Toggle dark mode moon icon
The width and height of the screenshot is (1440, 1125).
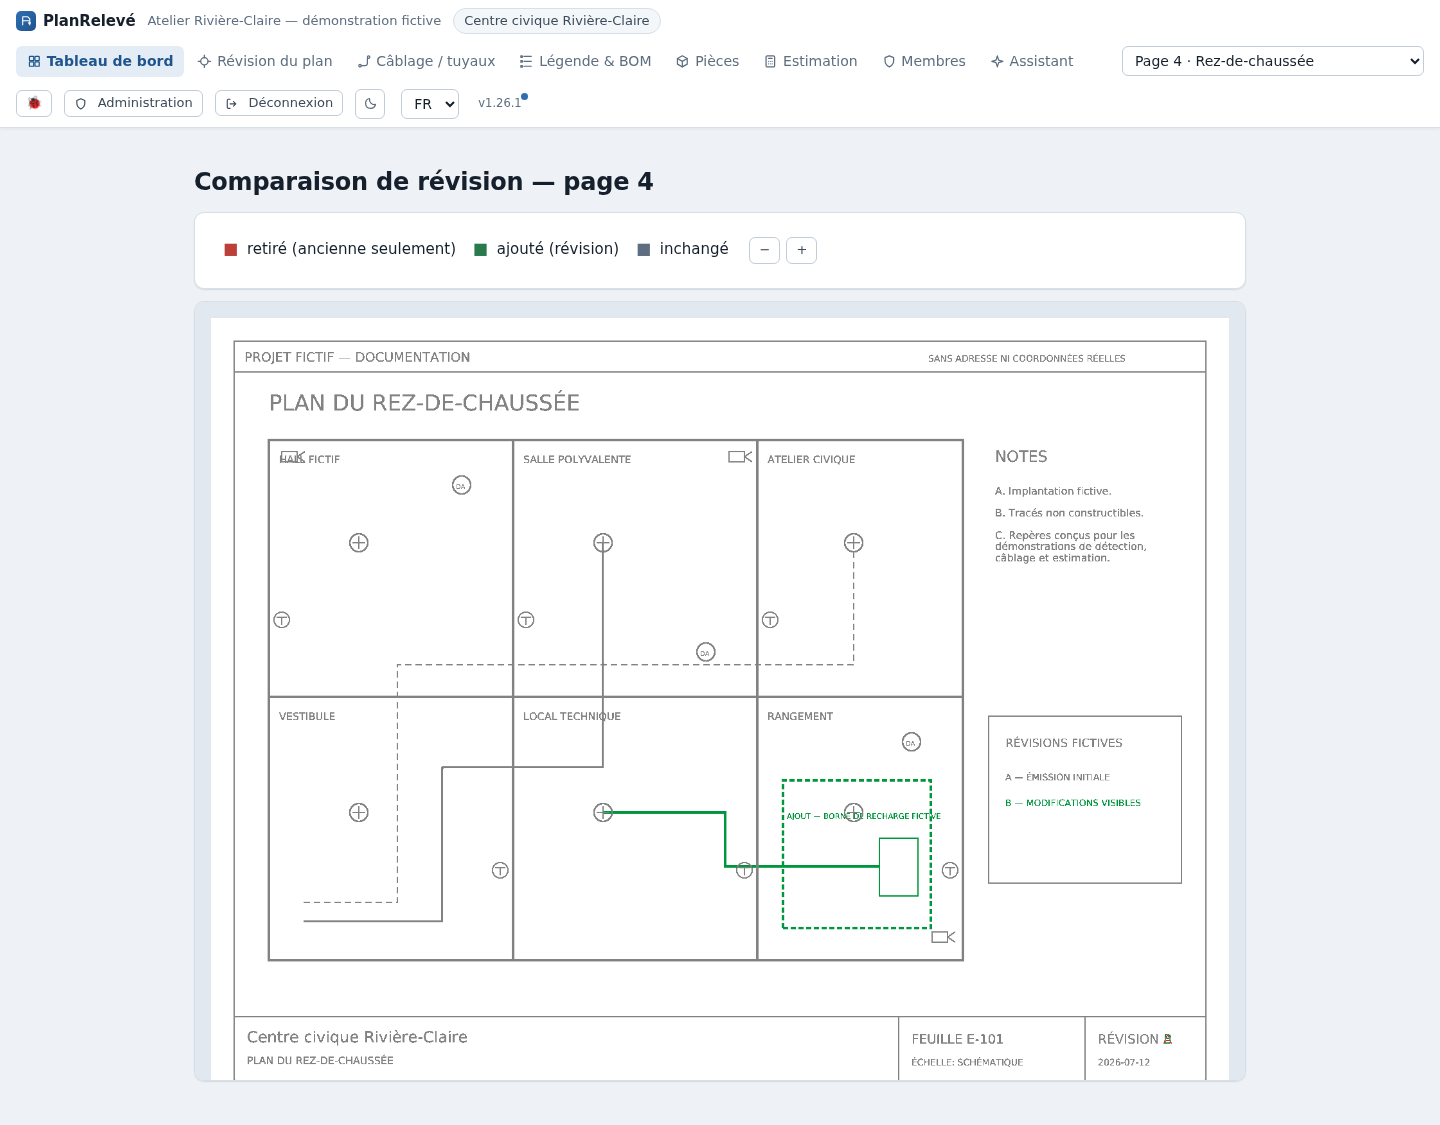coord(370,104)
